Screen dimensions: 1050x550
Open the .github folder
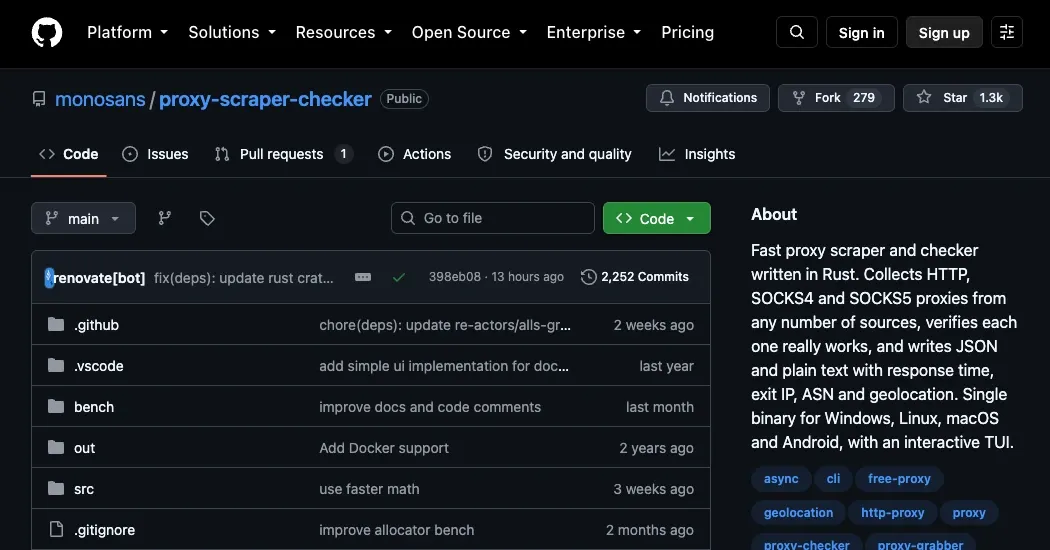(x=96, y=325)
